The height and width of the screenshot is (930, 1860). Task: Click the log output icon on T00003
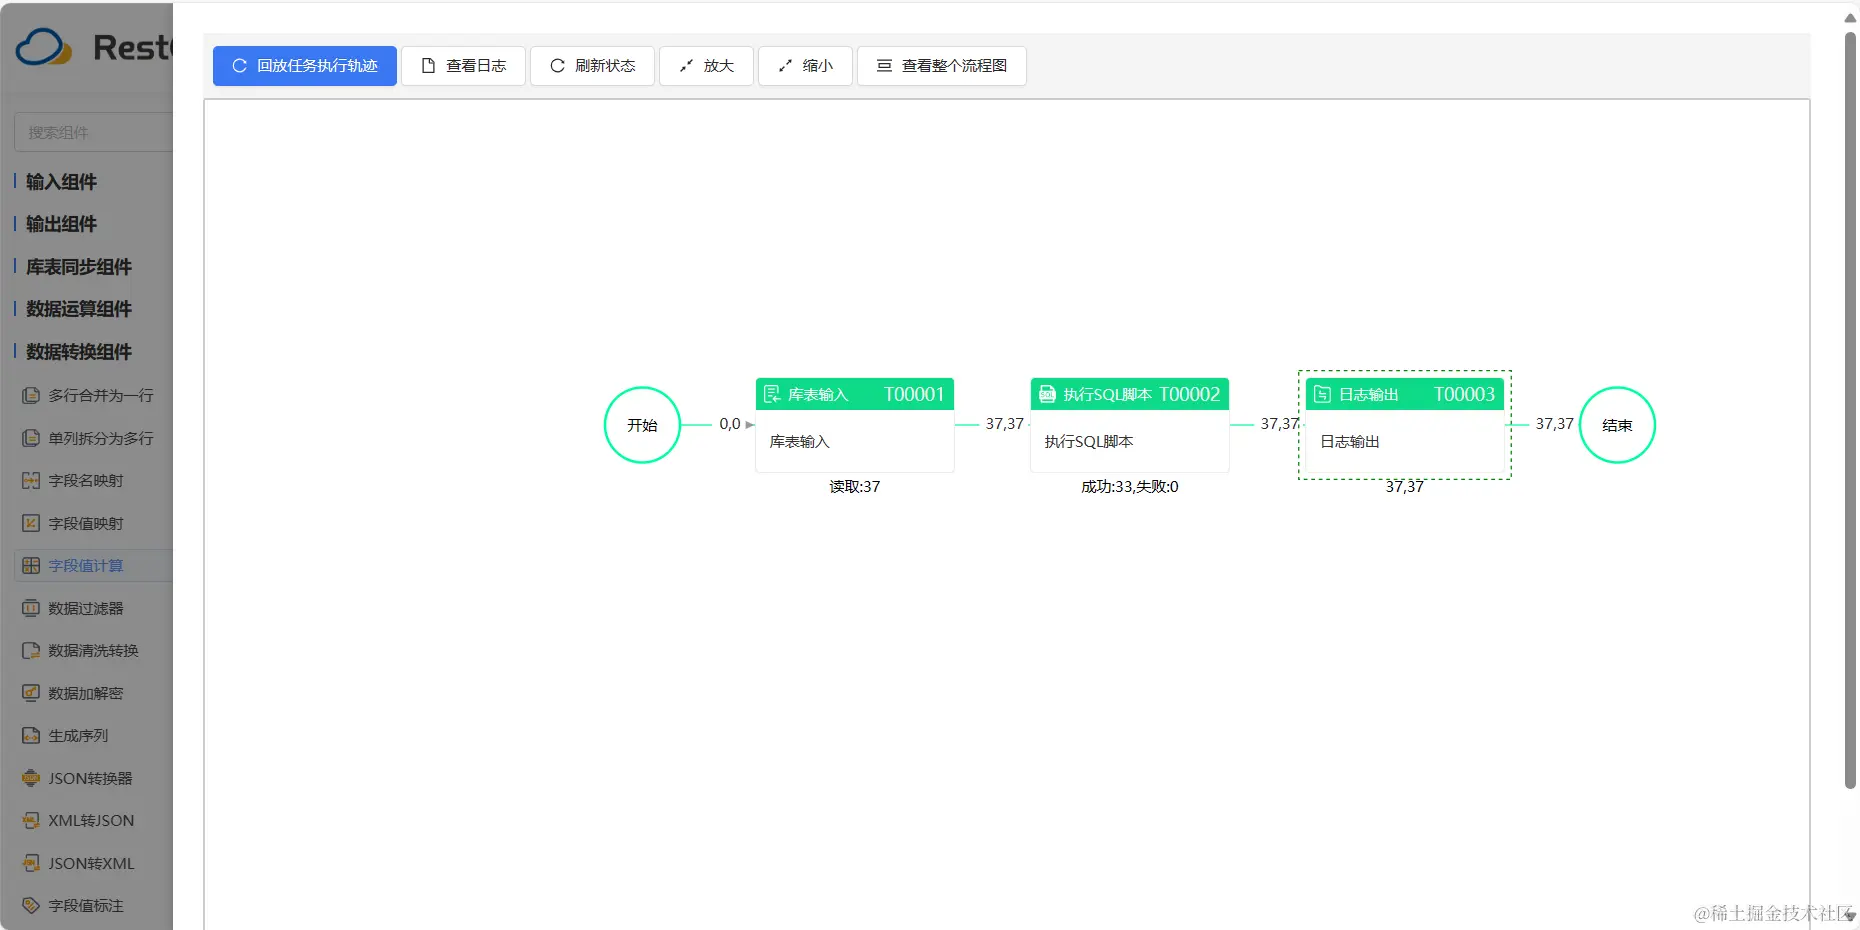tap(1322, 394)
